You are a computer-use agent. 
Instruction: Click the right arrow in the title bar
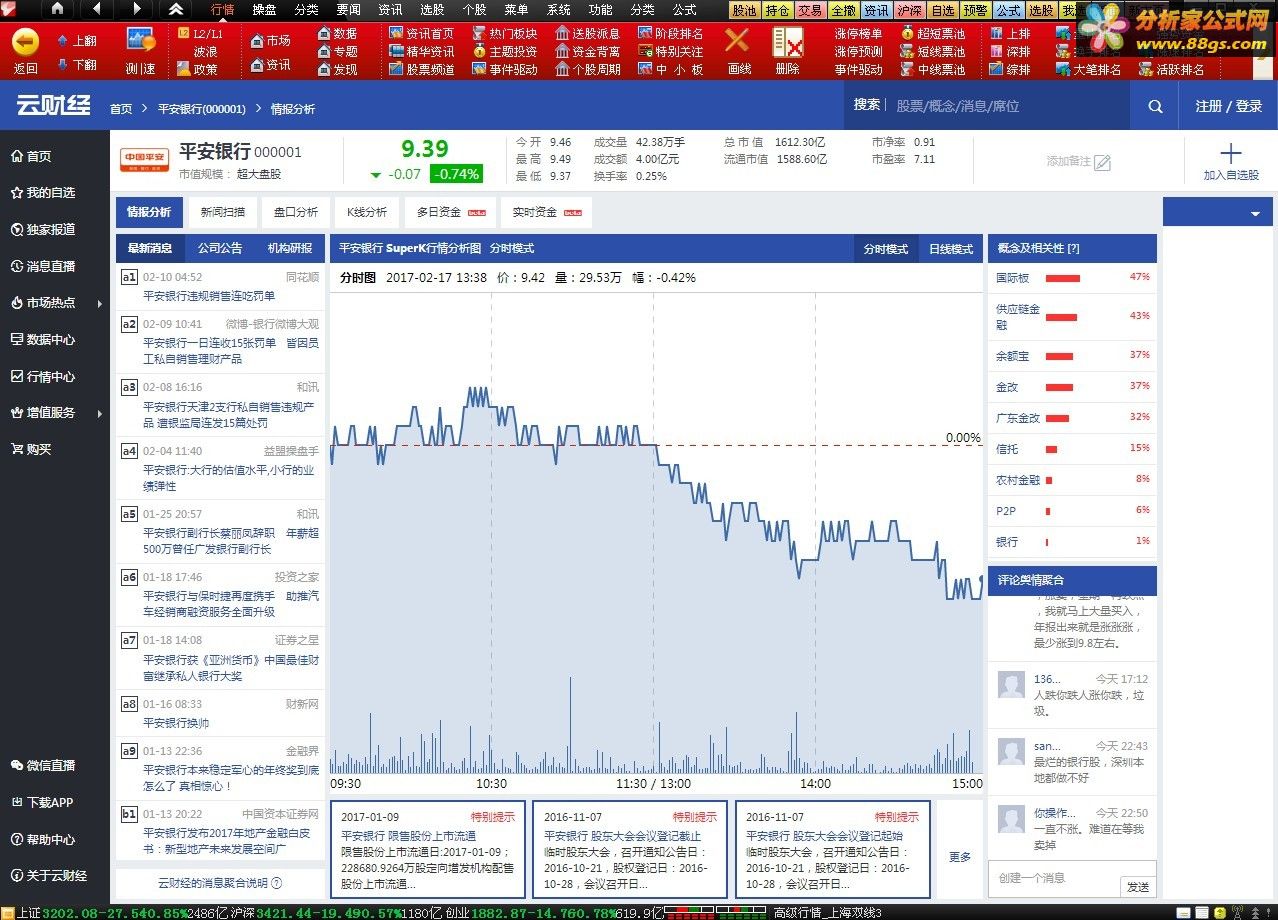(136, 9)
